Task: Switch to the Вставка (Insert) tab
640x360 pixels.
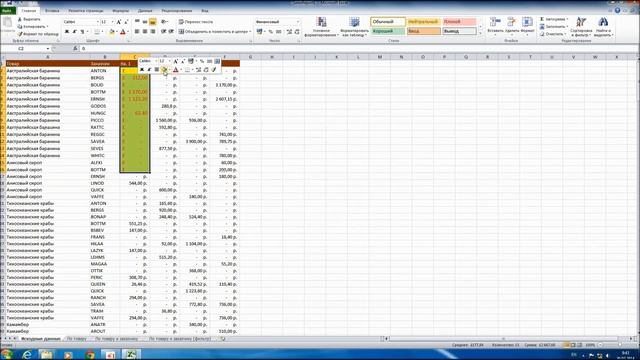Action: pyautogui.click(x=52, y=11)
